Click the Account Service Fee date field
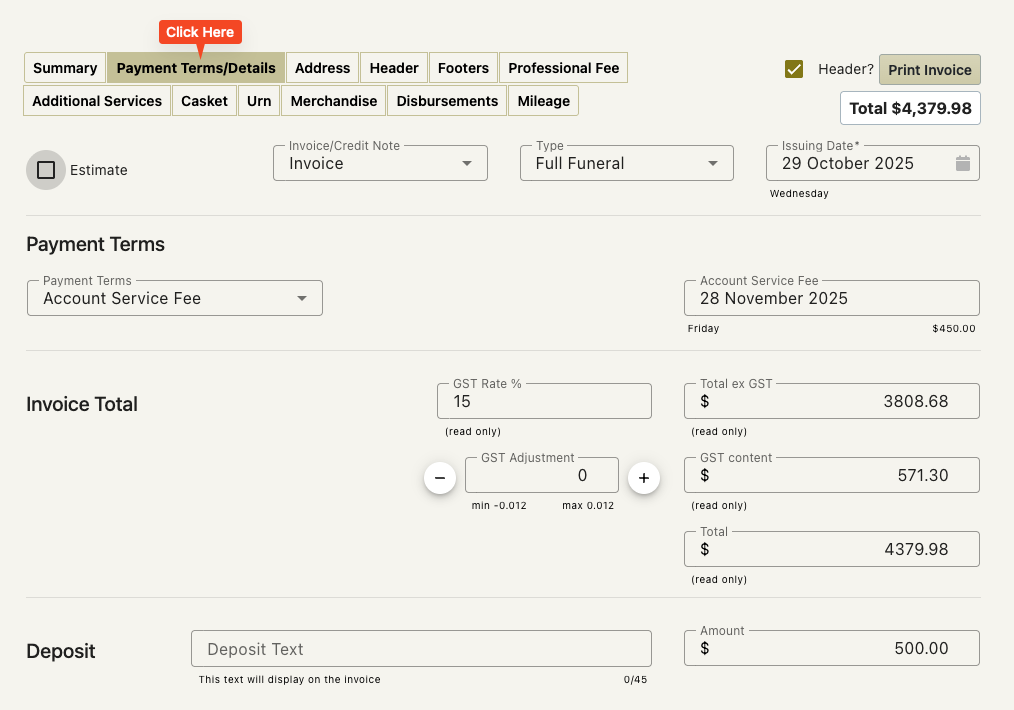Viewport: 1014px width, 710px height. pos(832,298)
